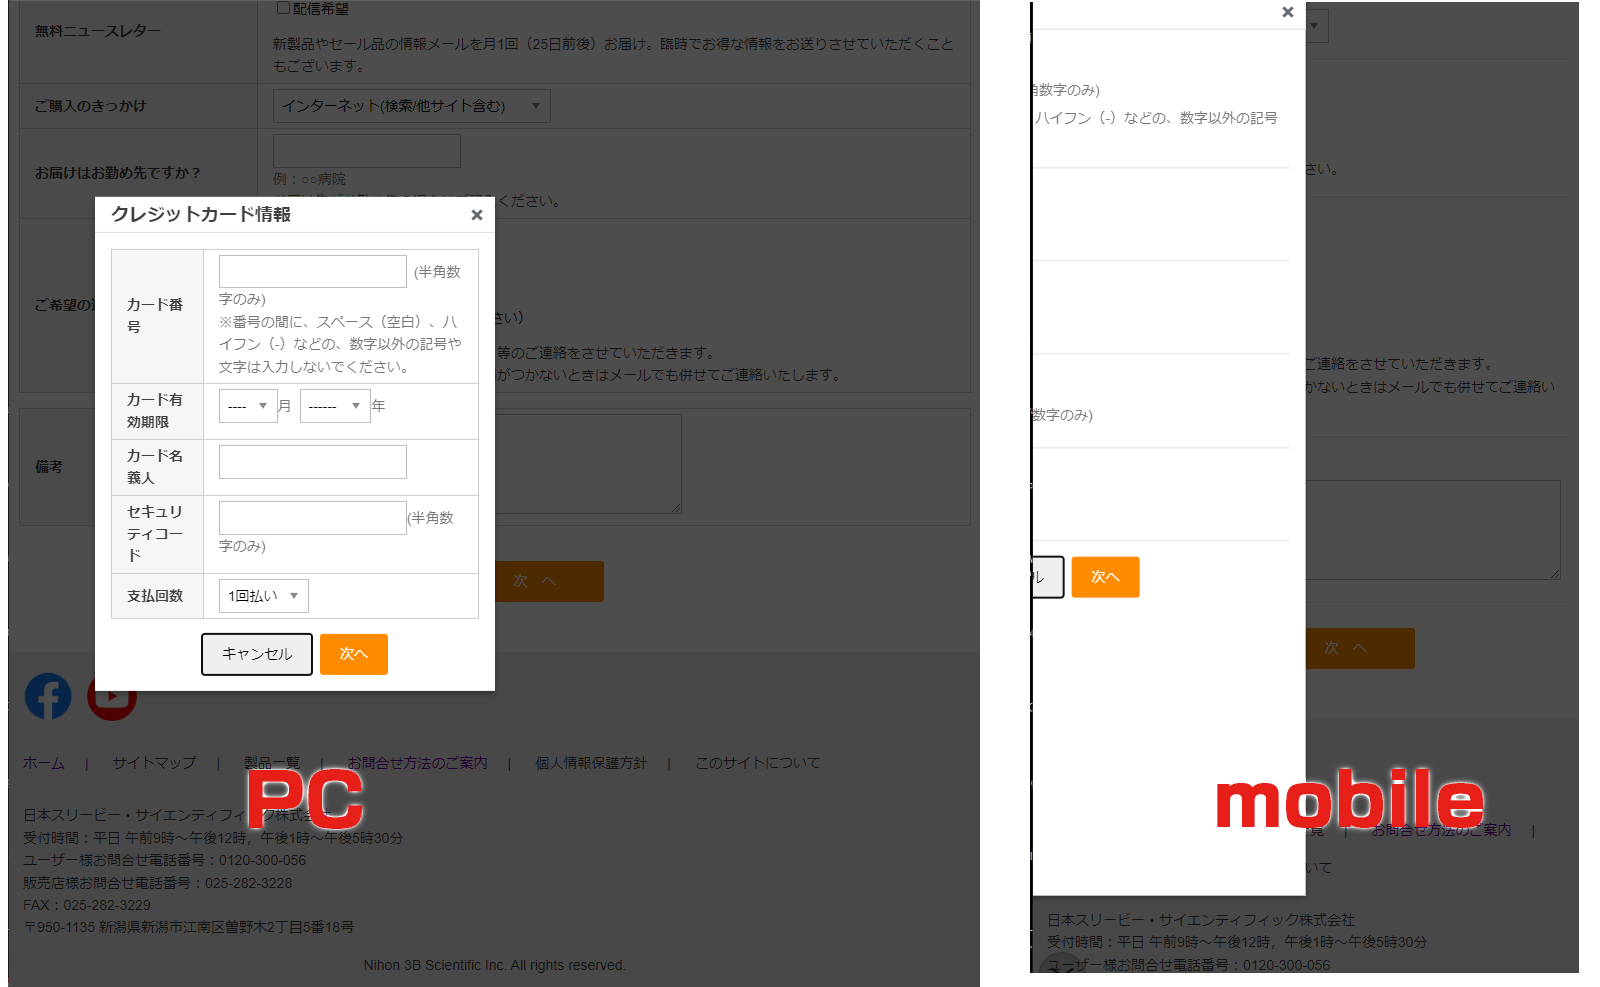Click the remarks textarea on mobile page
The height and width of the screenshot is (987, 1600).
(1433, 530)
